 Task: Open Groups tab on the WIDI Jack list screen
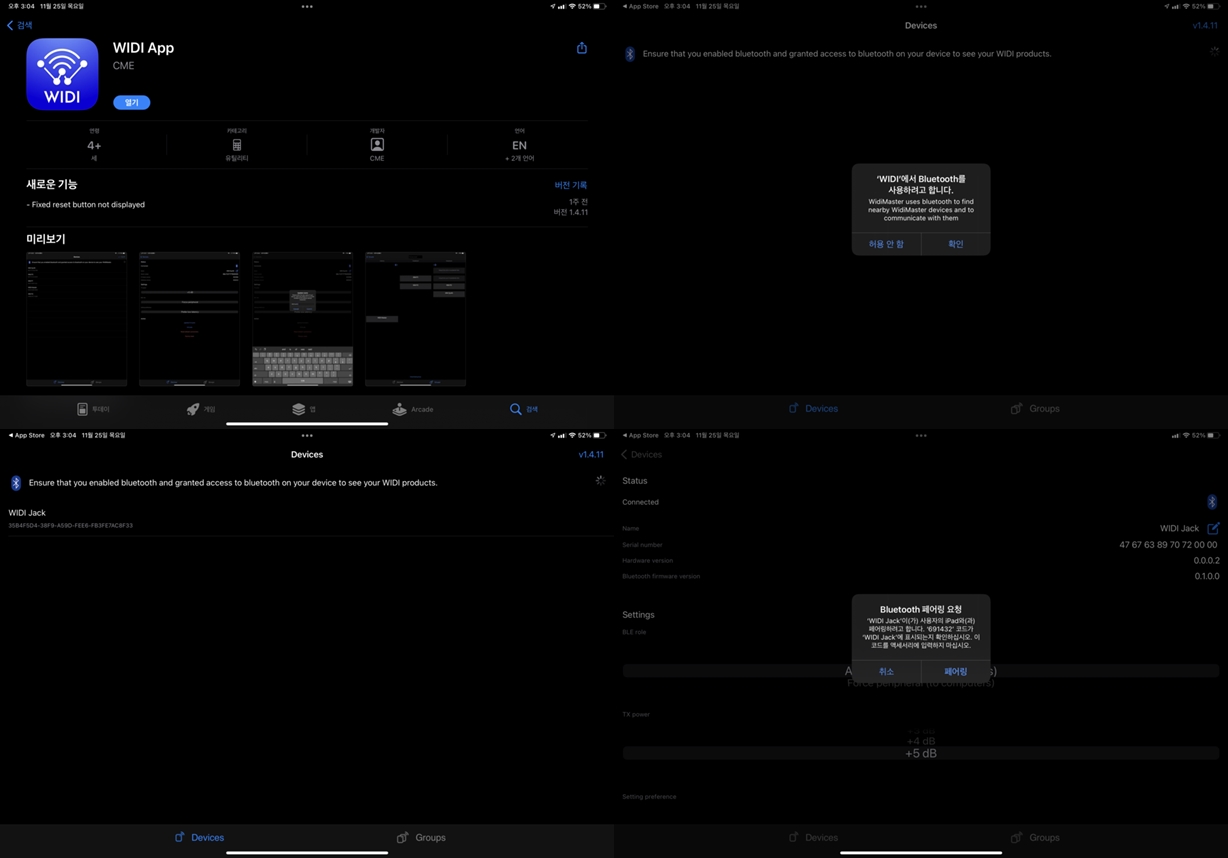tap(421, 838)
